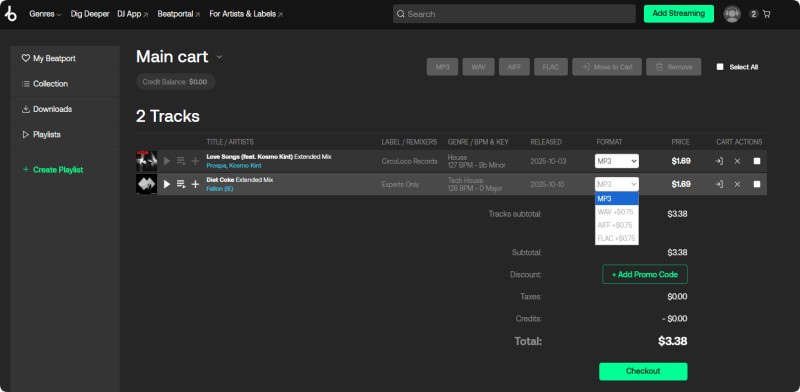Open the Experts Only label

(401, 184)
